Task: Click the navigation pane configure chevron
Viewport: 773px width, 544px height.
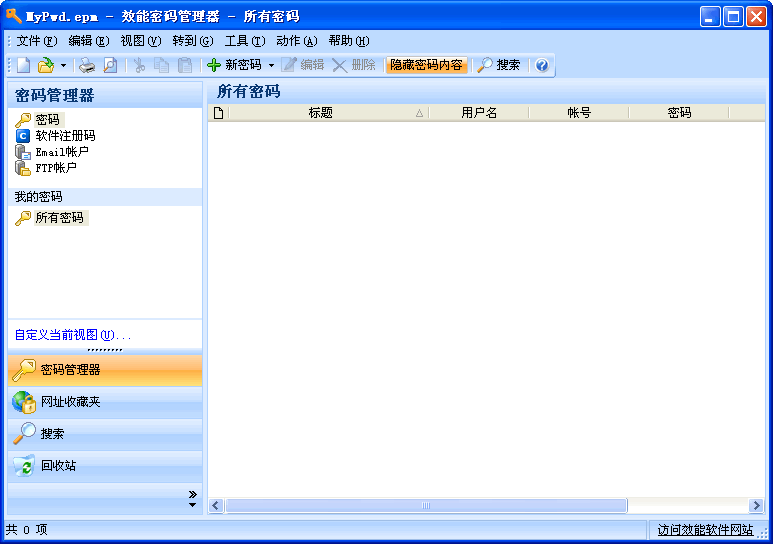Action: pos(192,499)
